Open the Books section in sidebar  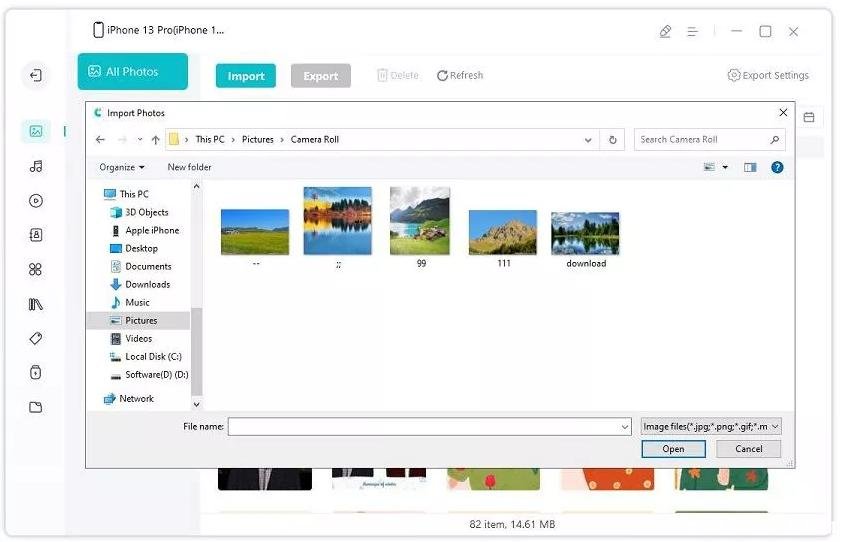(36, 304)
